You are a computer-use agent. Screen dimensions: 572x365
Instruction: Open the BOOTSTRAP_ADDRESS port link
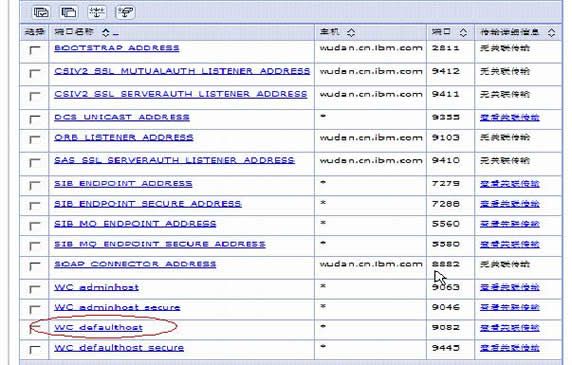point(117,48)
